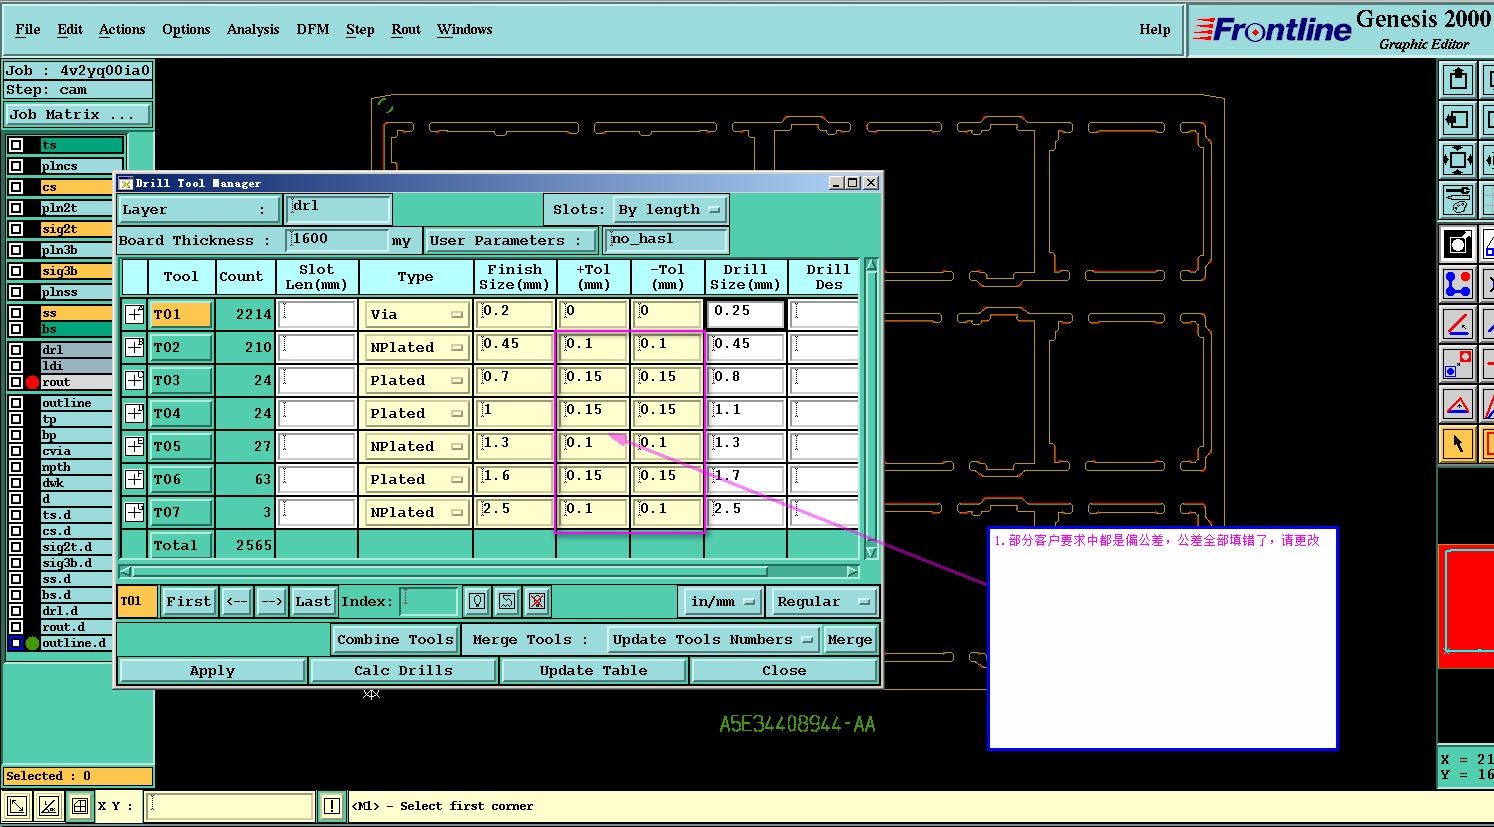This screenshot has height=827, width=1494.
Task: Click the Board Thickness input field
Action: point(336,240)
